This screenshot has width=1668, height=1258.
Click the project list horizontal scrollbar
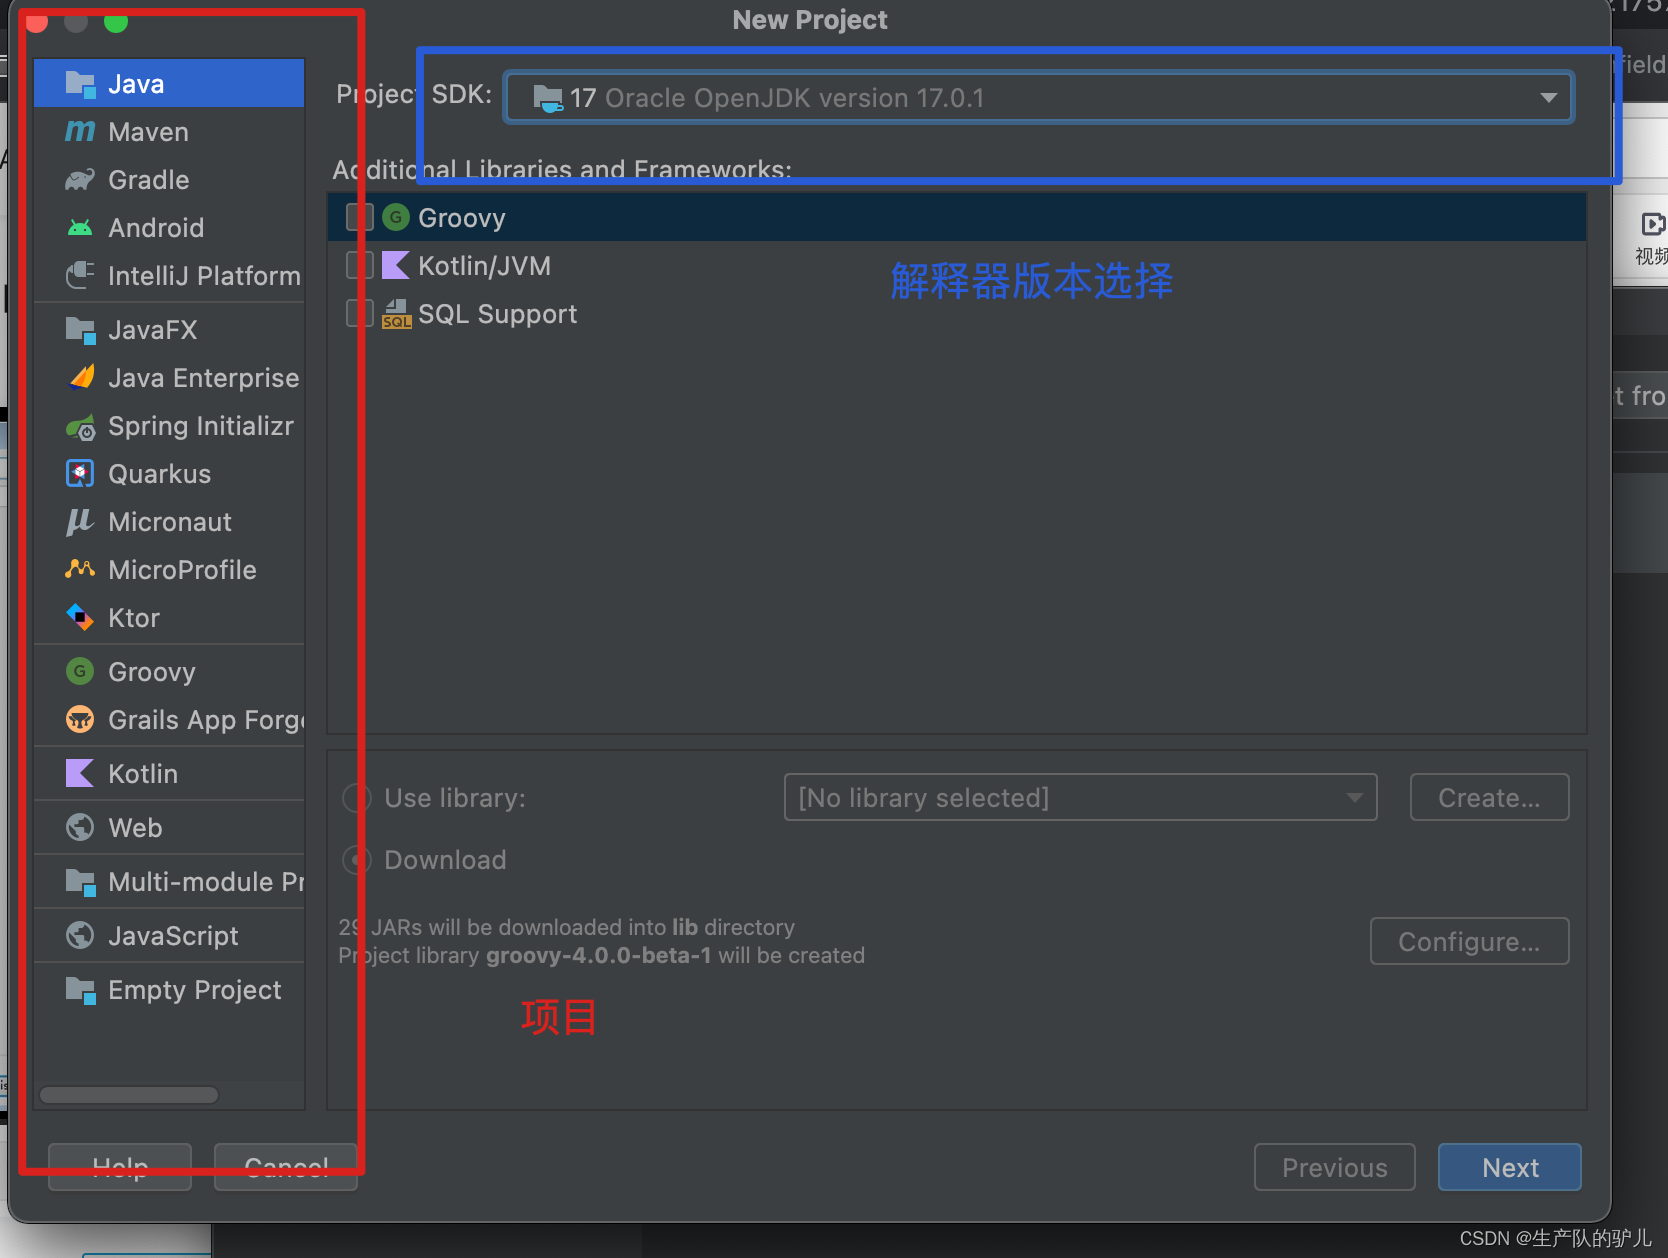[x=129, y=1095]
